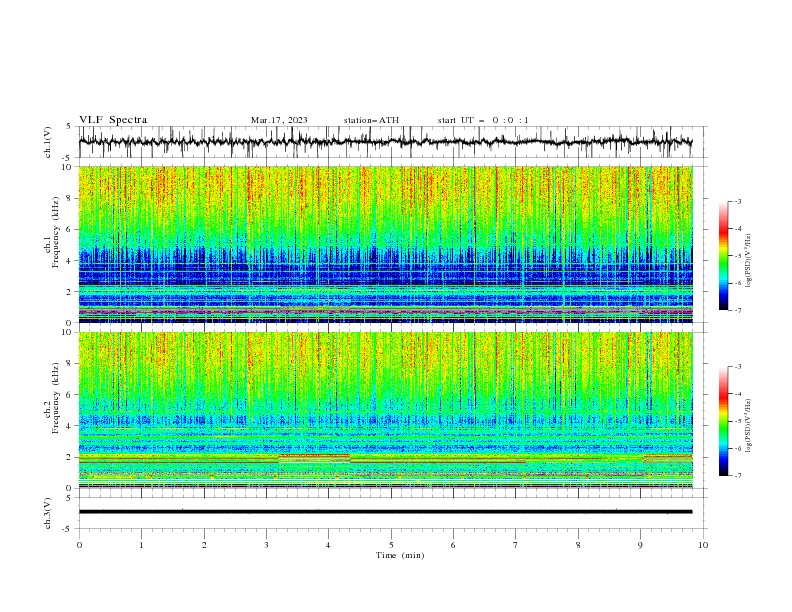The width and height of the screenshot is (792, 612).
Task: Select the ch.1 log(PSD) colorbar label
Action: pyautogui.click(x=748, y=261)
